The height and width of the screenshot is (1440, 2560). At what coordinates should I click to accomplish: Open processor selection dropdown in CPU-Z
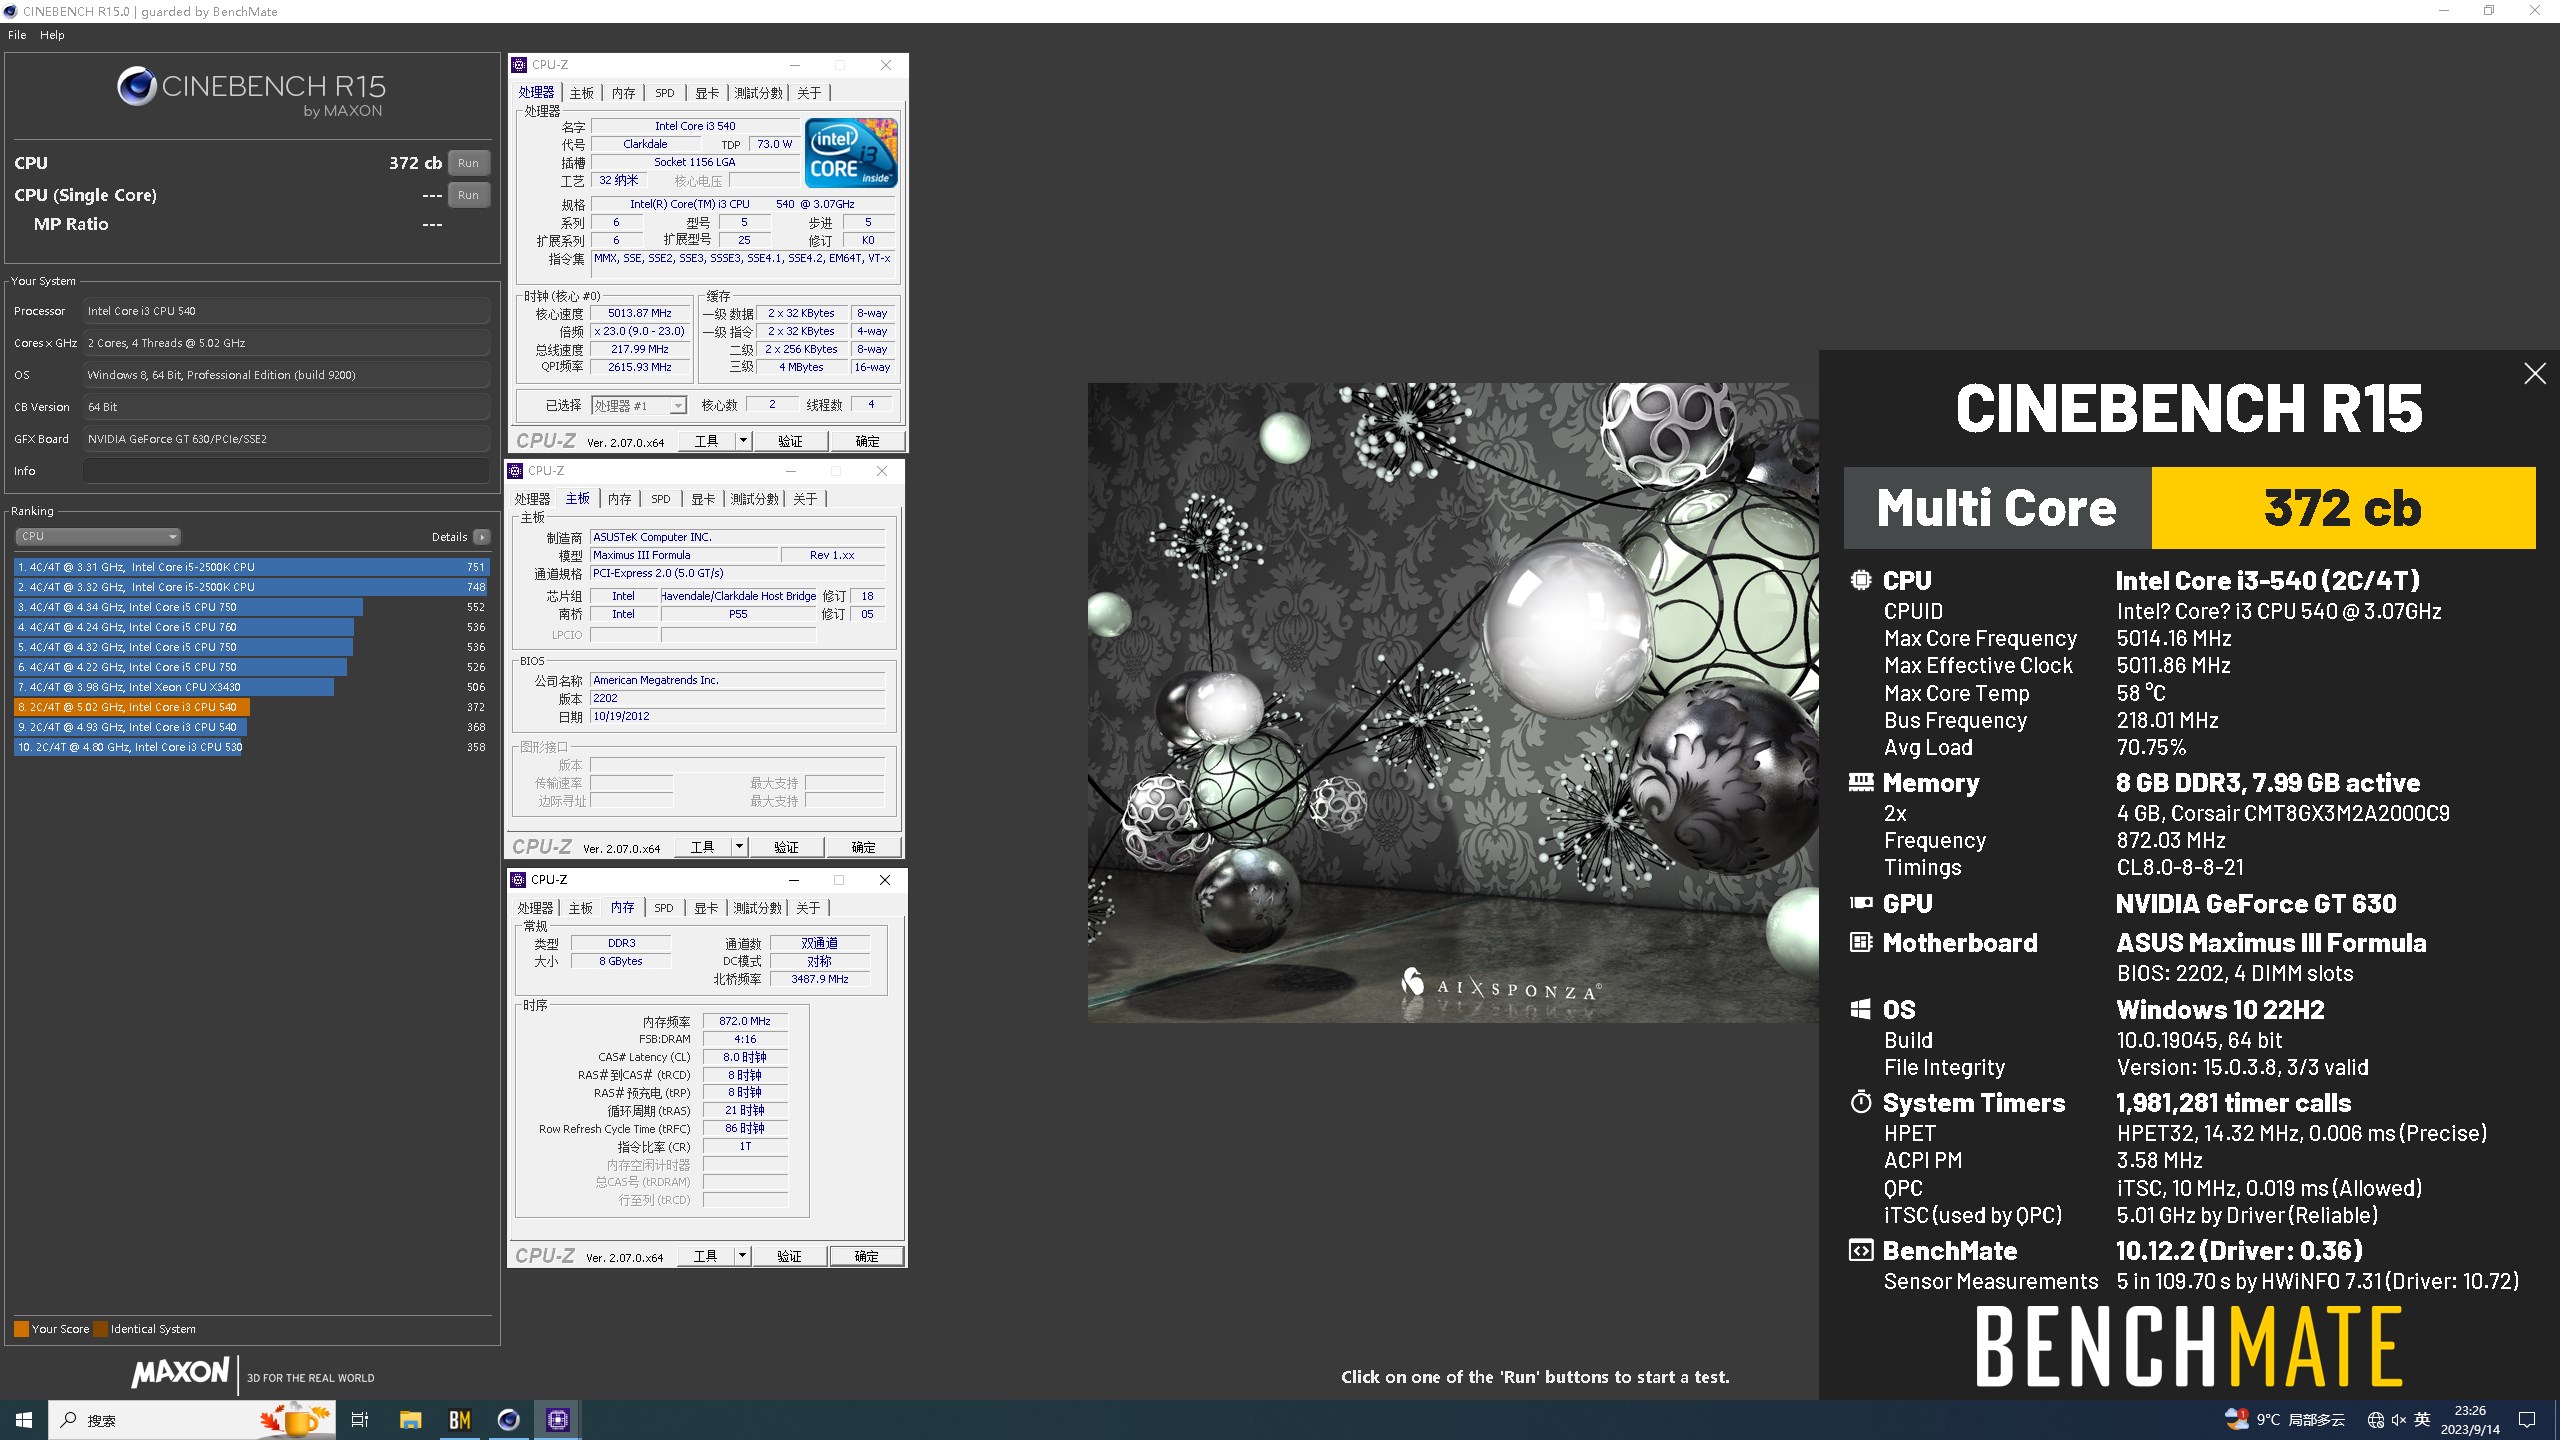(639, 405)
